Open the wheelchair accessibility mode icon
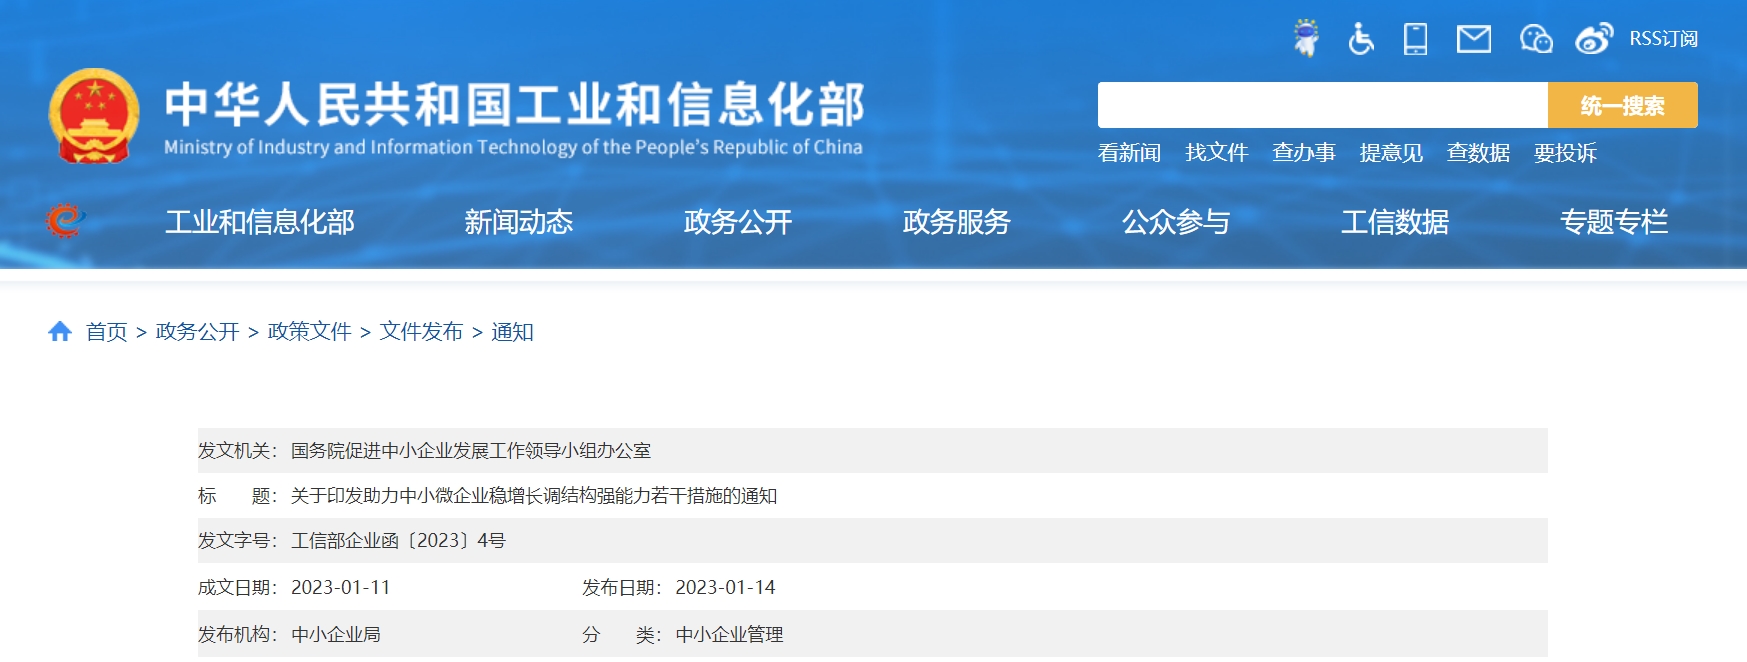 tap(1360, 38)
